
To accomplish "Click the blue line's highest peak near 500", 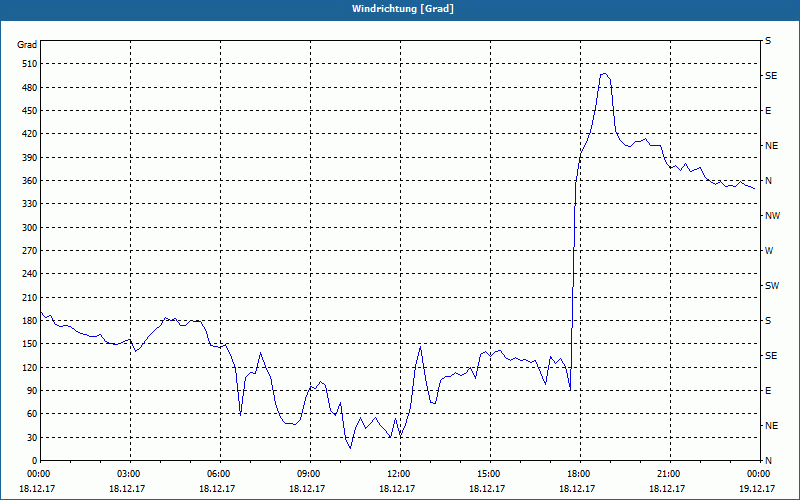I will click(x=605, y=74).
